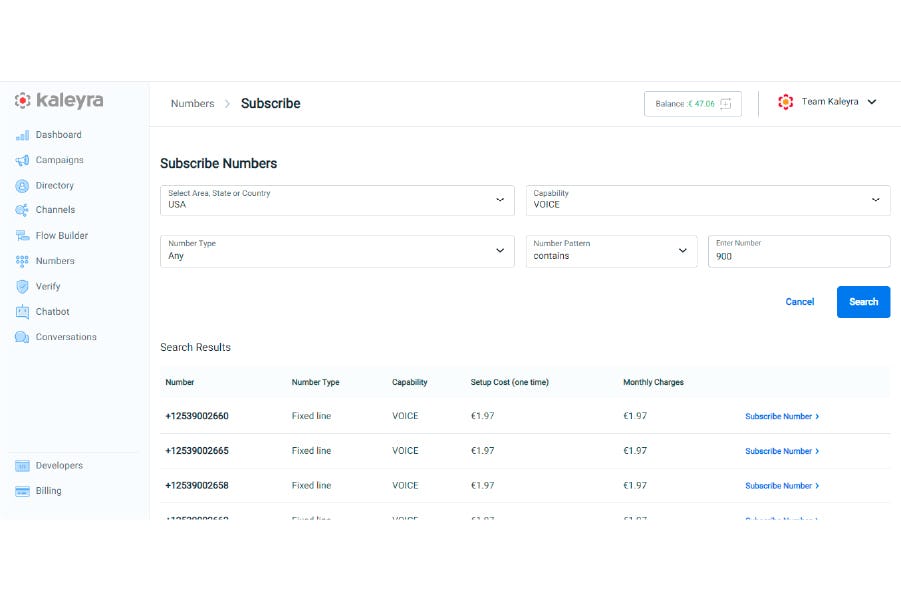The width and height of the screenshot is (901, 601).
Task: Click the Conversations sidebar icon
Action: 67,337
